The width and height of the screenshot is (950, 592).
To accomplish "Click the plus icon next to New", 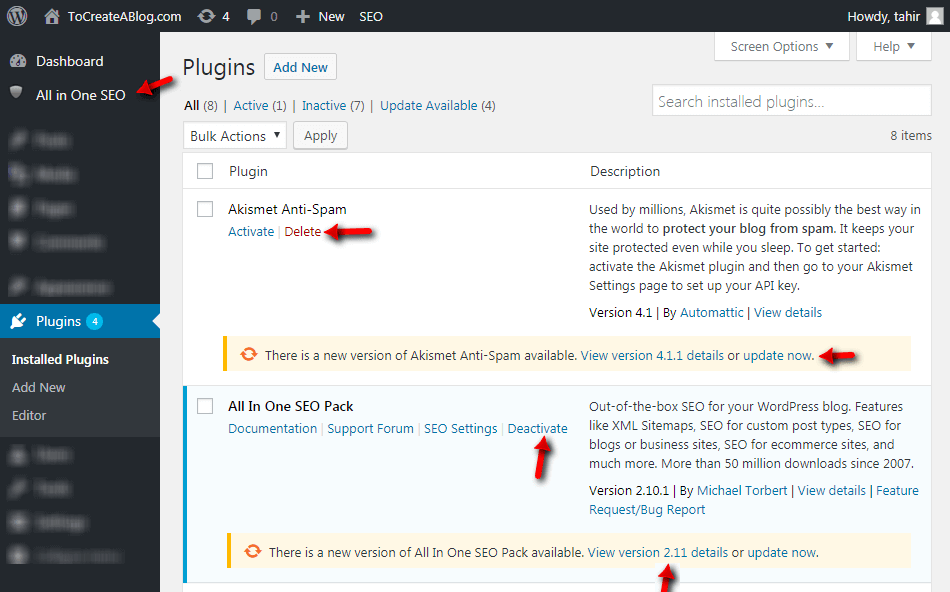I will click(302, 17).
